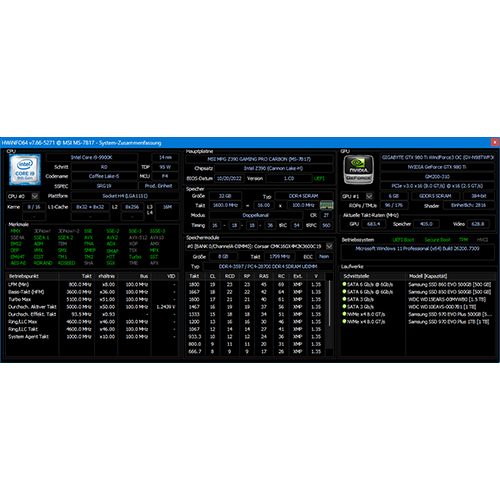
Task: Open the GPU #1 selector dropdown
Action: click(369, 196)
